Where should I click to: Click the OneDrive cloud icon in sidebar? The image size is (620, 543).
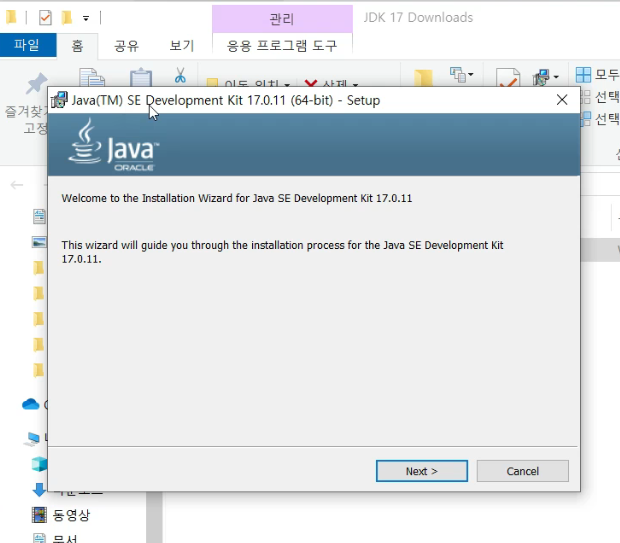tap(30, 404)
